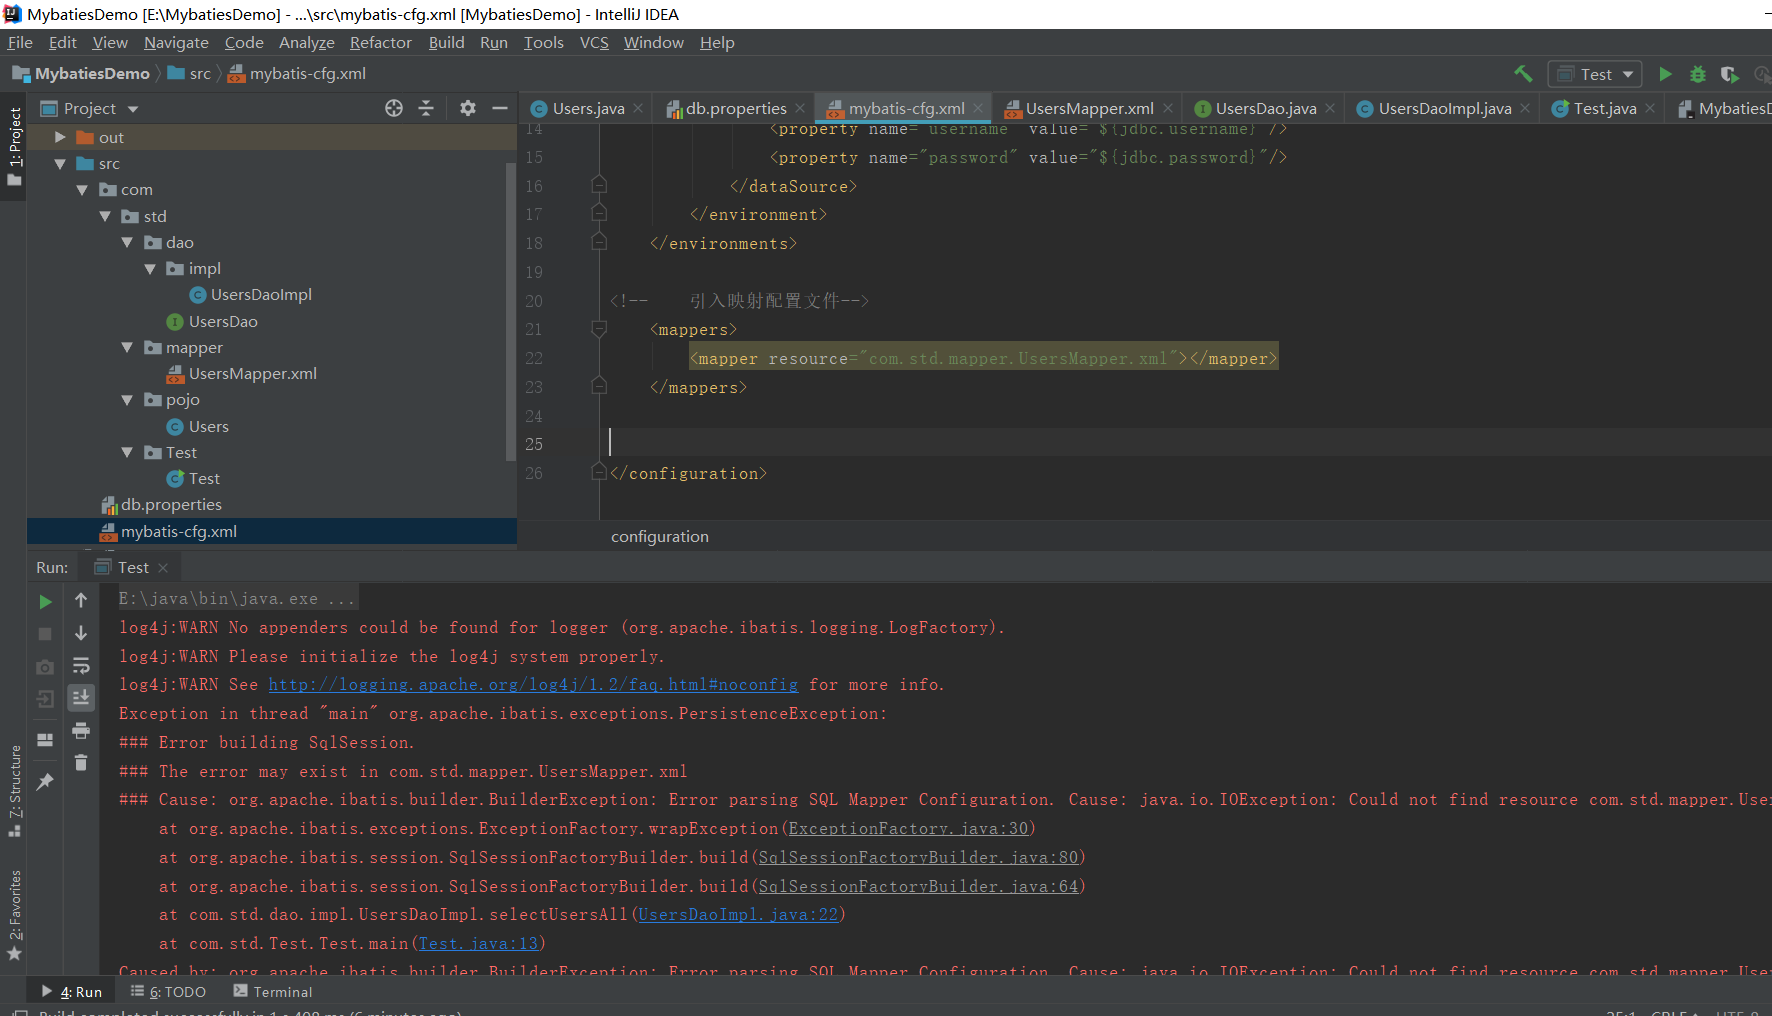1772x1016 pixels.
Task: Collapse the dao package
Action: 127,242
